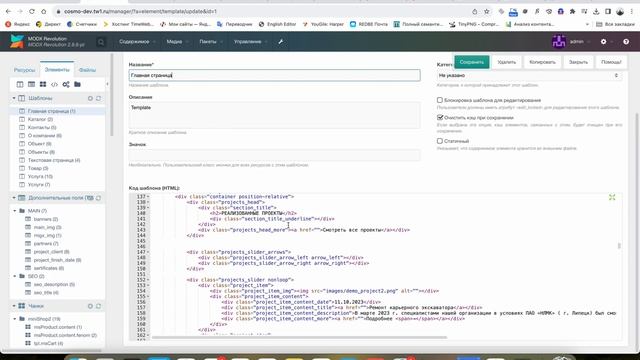Switch to the Файлы tab

click(x=87, y=70)
